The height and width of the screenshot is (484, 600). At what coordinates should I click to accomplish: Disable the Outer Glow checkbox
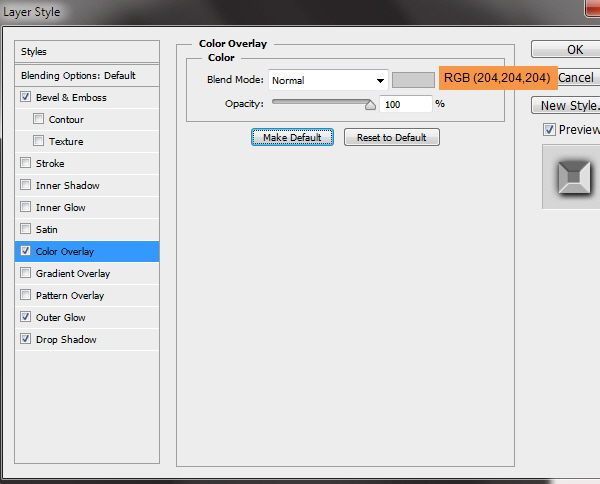pos(25,318)
